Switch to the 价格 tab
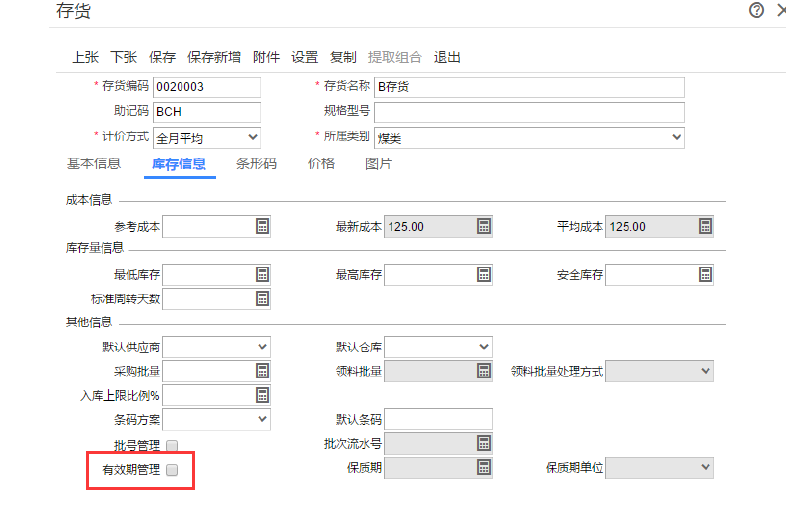Image resolution: width=802 pixels, height=527 pixels. (321, 164)
